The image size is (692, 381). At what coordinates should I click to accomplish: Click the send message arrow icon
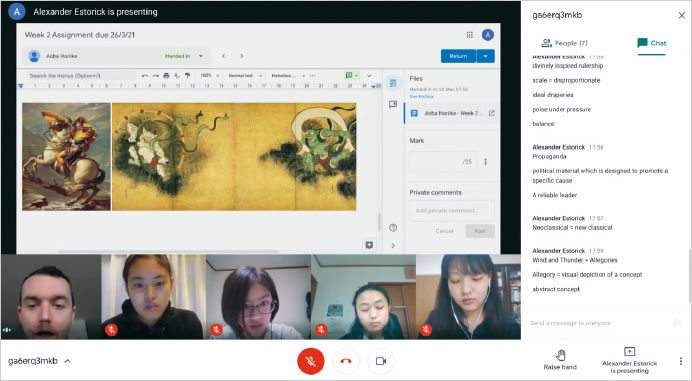pyautogui.click(x=677, y=323)
